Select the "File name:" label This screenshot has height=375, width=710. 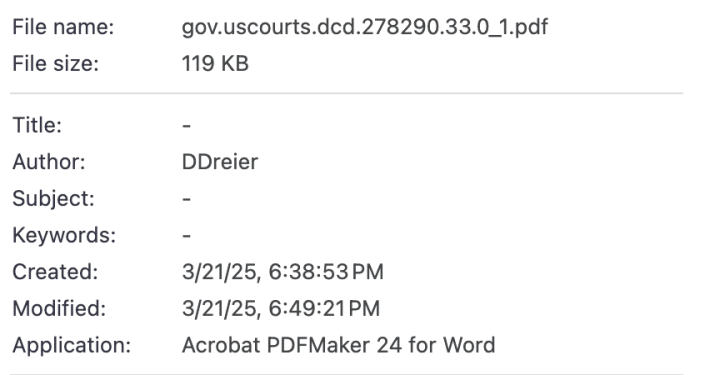click(63, 27)
